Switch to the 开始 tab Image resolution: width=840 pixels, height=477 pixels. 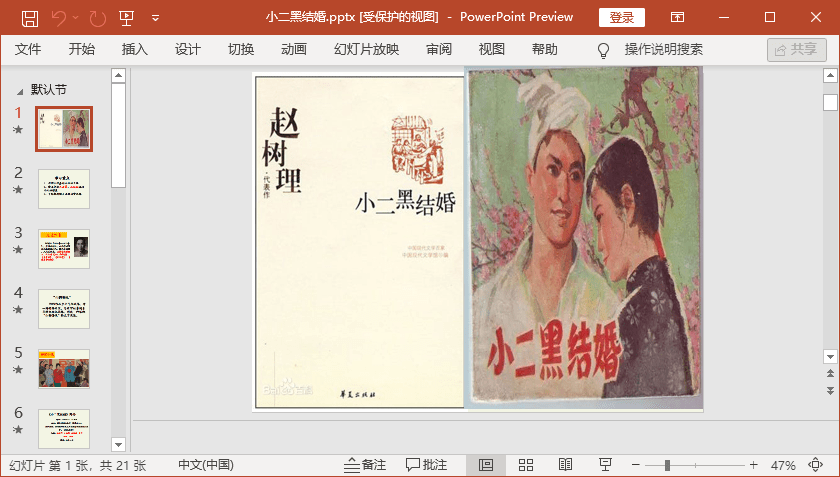tap(81, 49)
